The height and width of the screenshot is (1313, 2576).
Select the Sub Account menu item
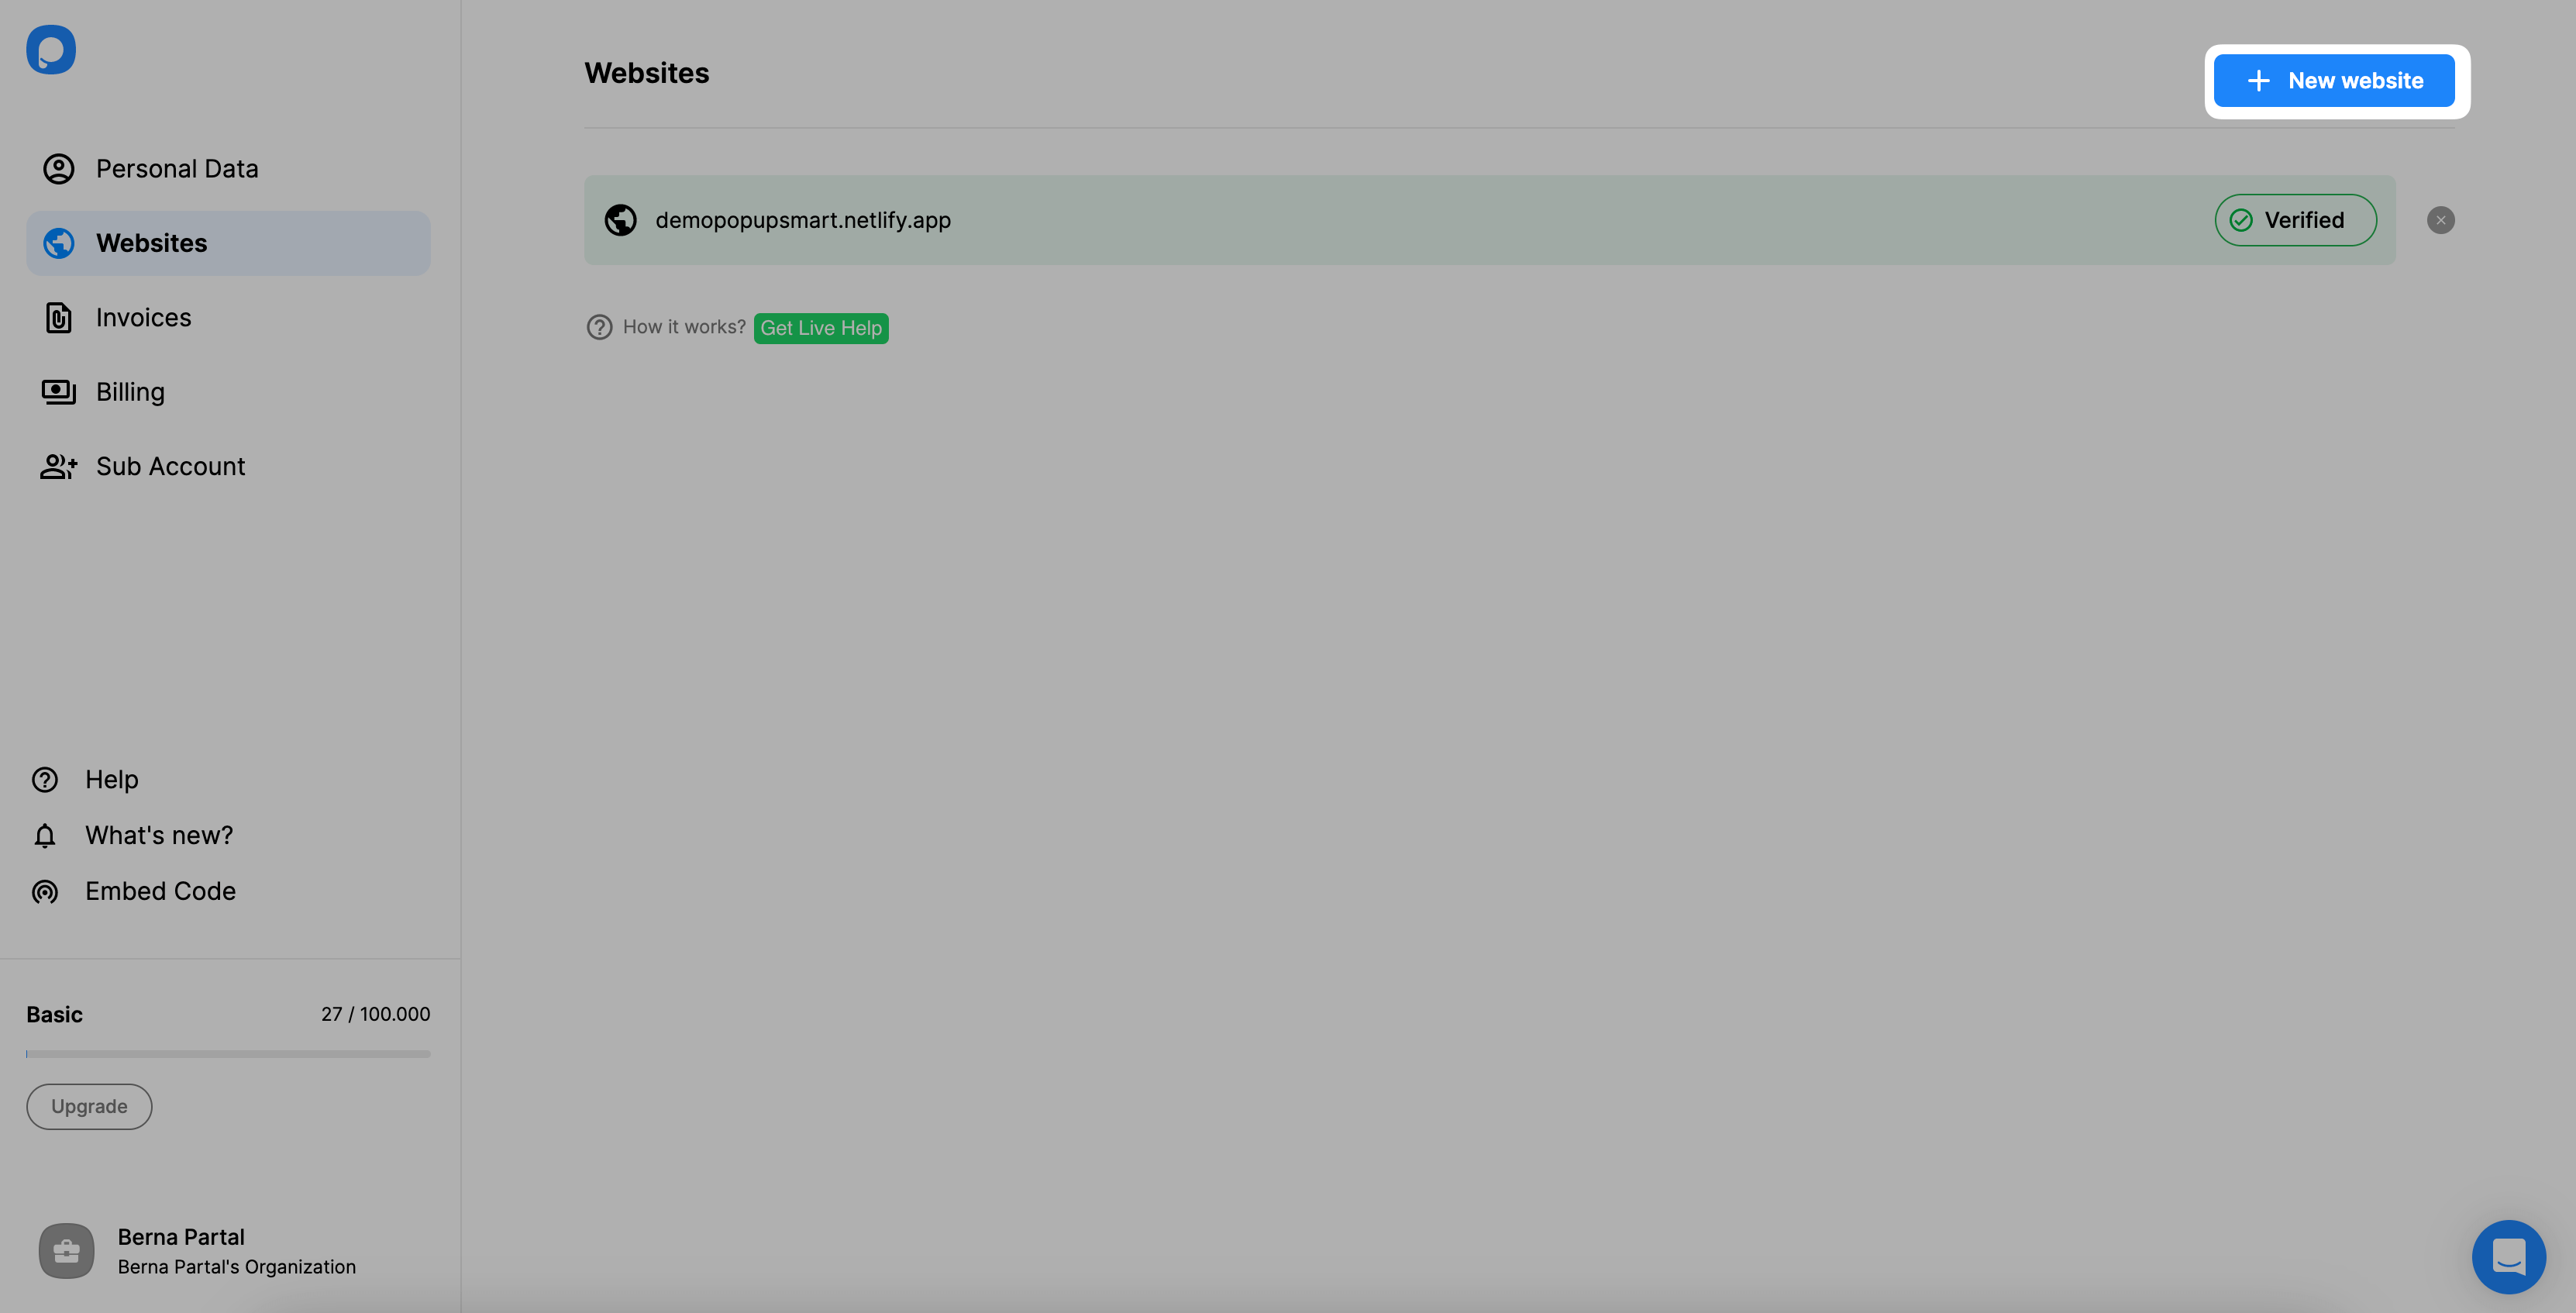pos(170,466)
